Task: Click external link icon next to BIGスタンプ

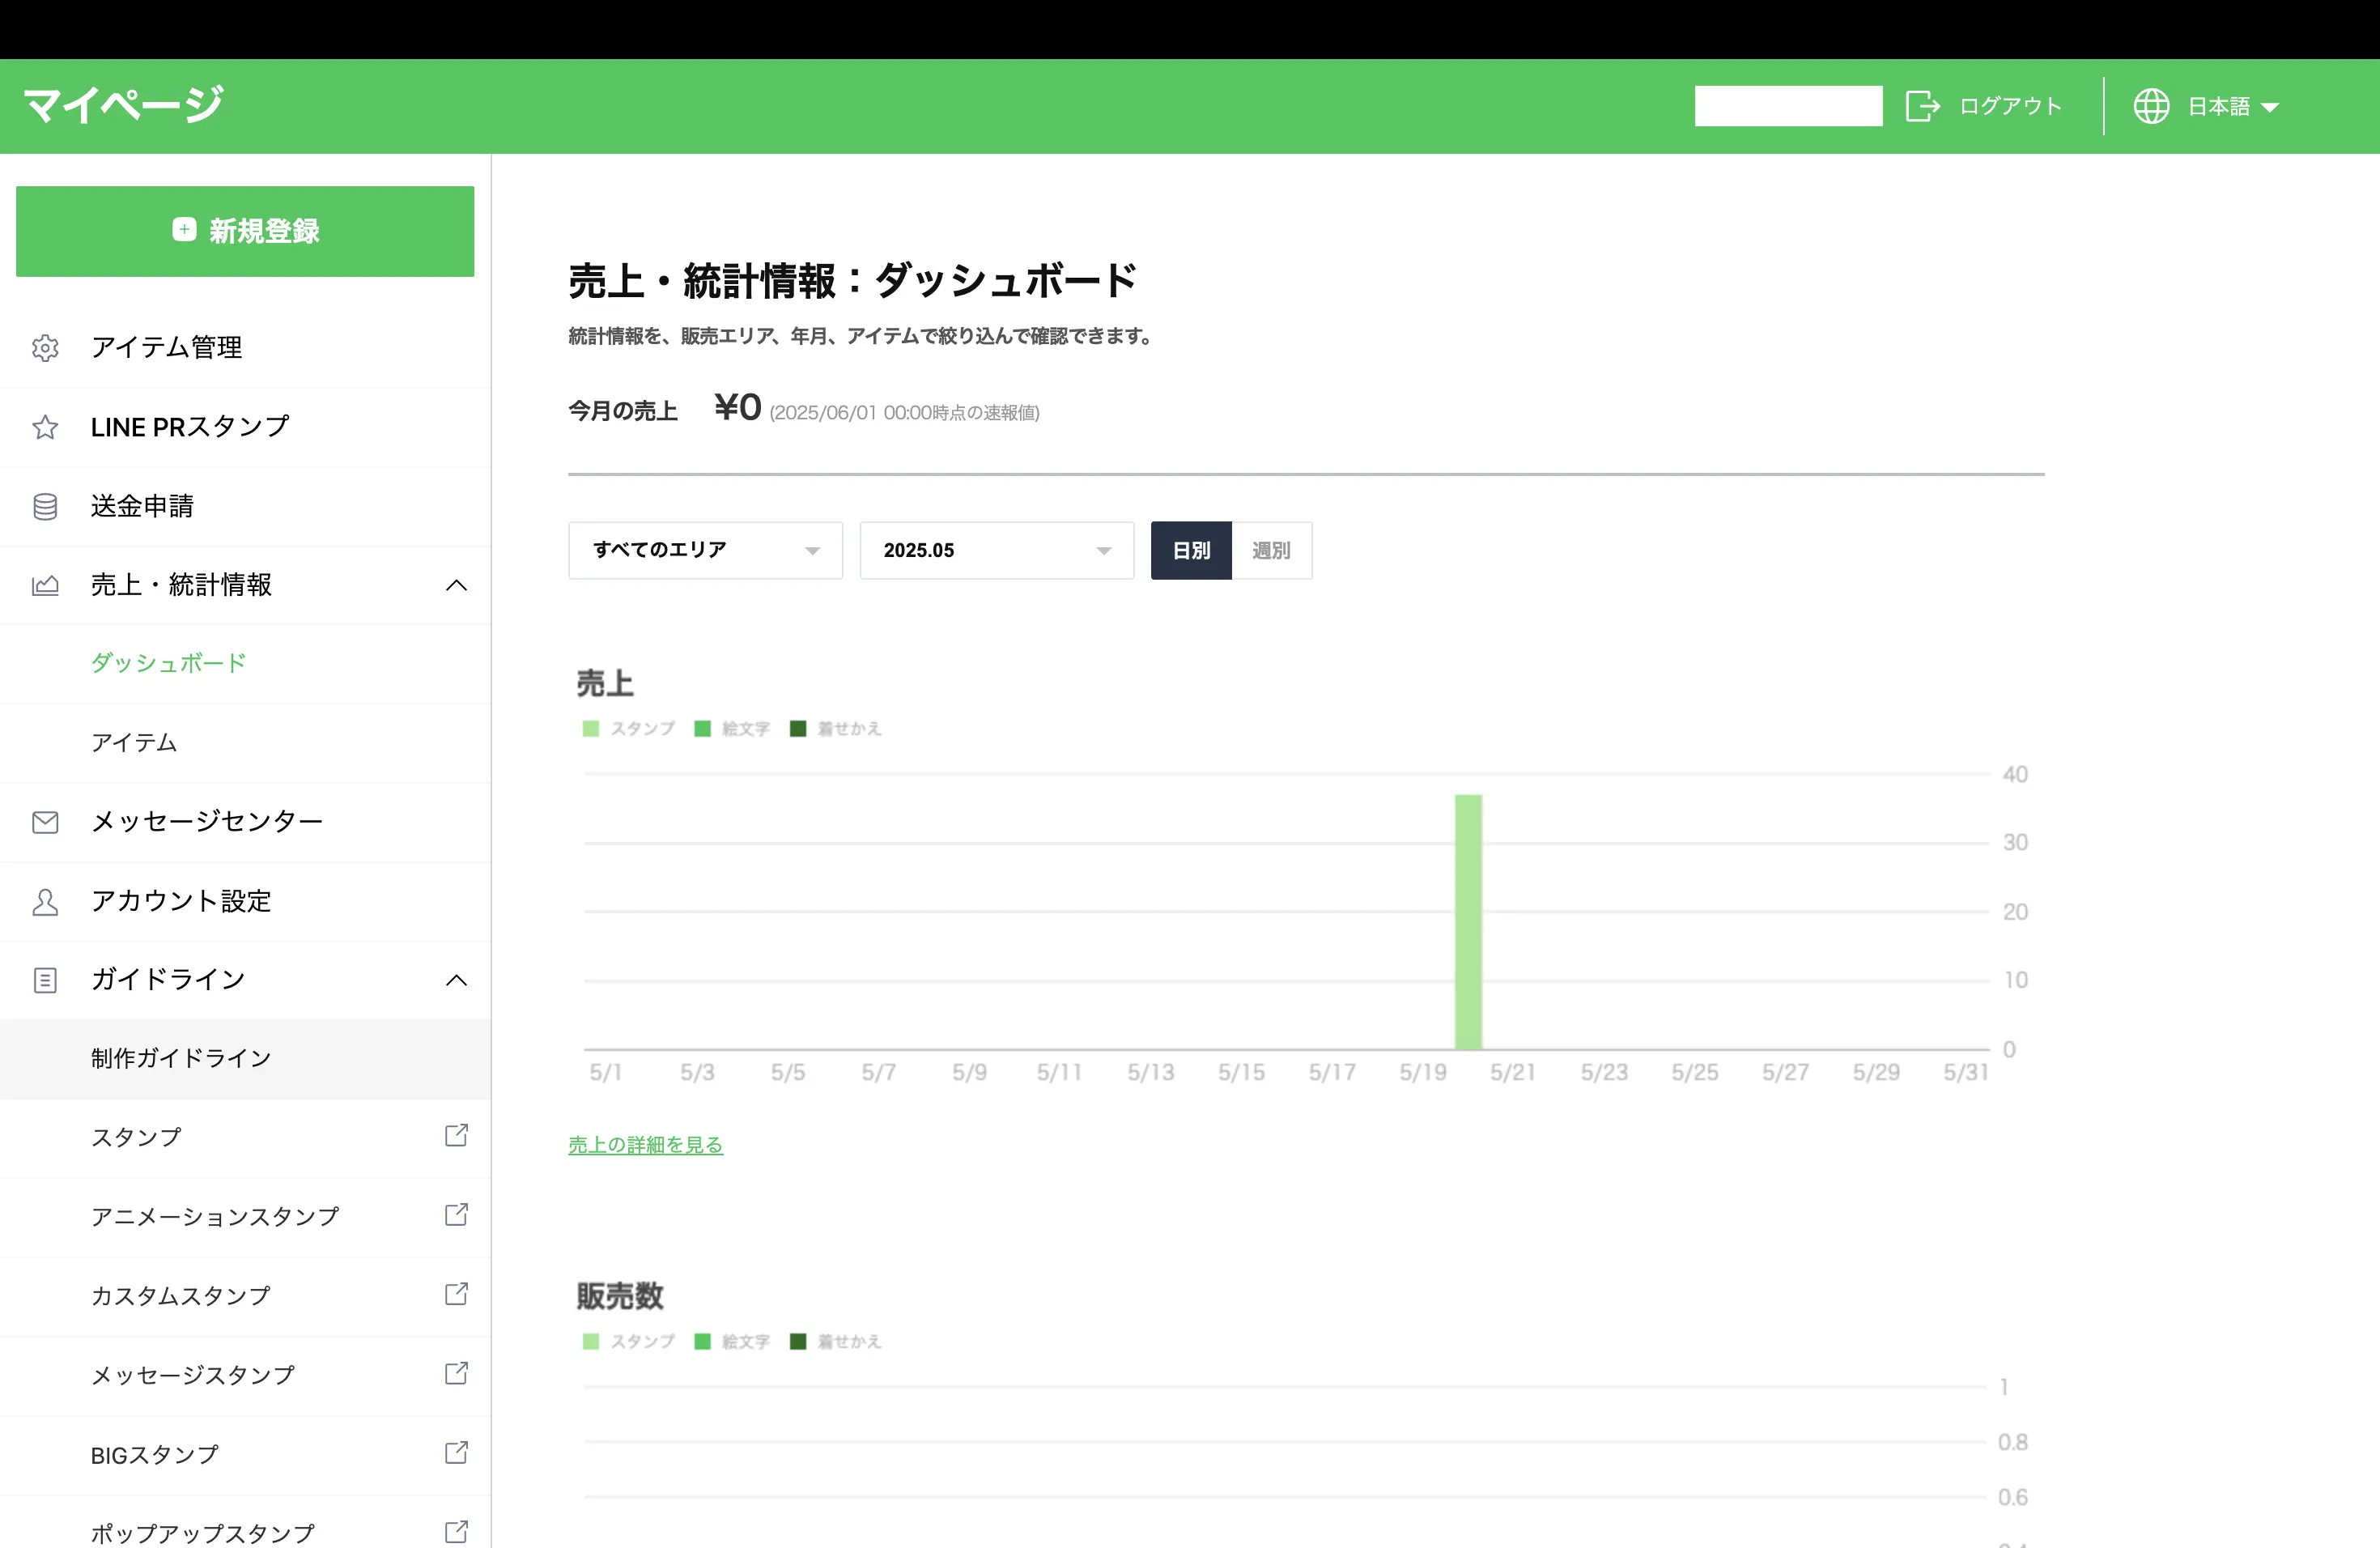Action: point(456,1452)
